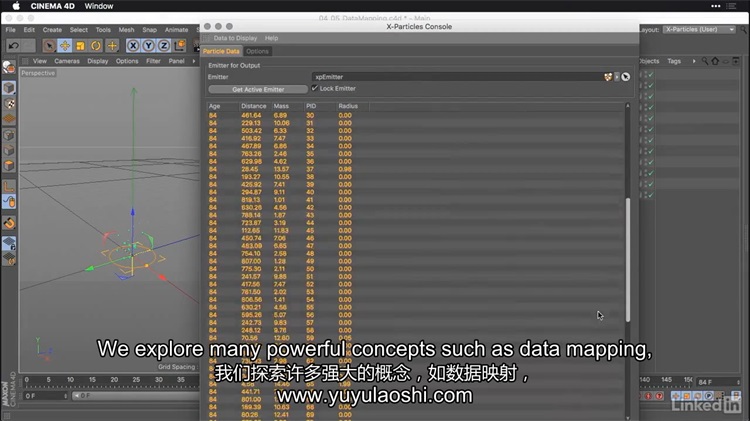The height and width of the screenshot is (421, 750).
Task: Select the Workplane mode icon
Action: point(9,119)
